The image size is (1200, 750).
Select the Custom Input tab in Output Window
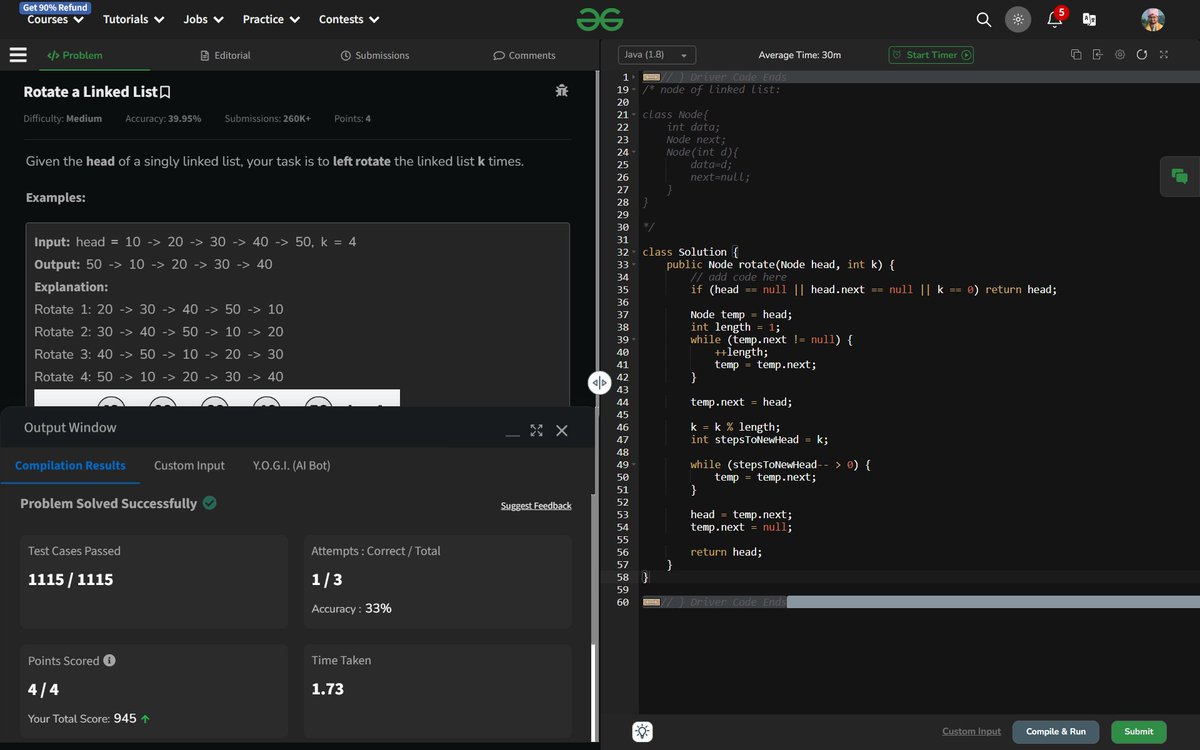point(189,465)
